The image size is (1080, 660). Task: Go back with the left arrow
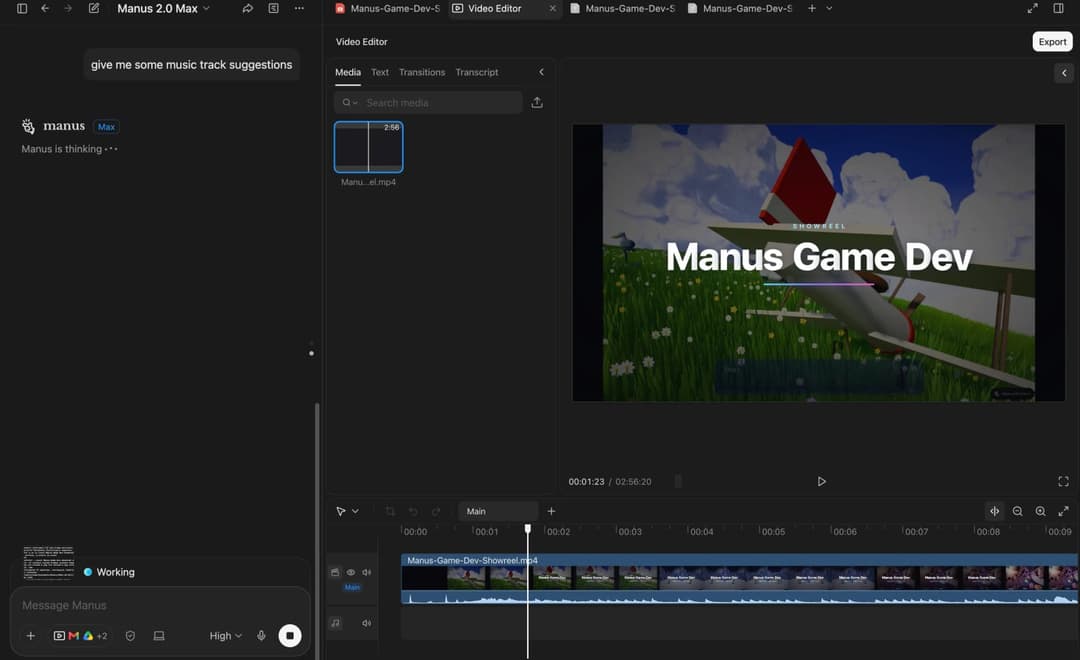coord(45,8)
